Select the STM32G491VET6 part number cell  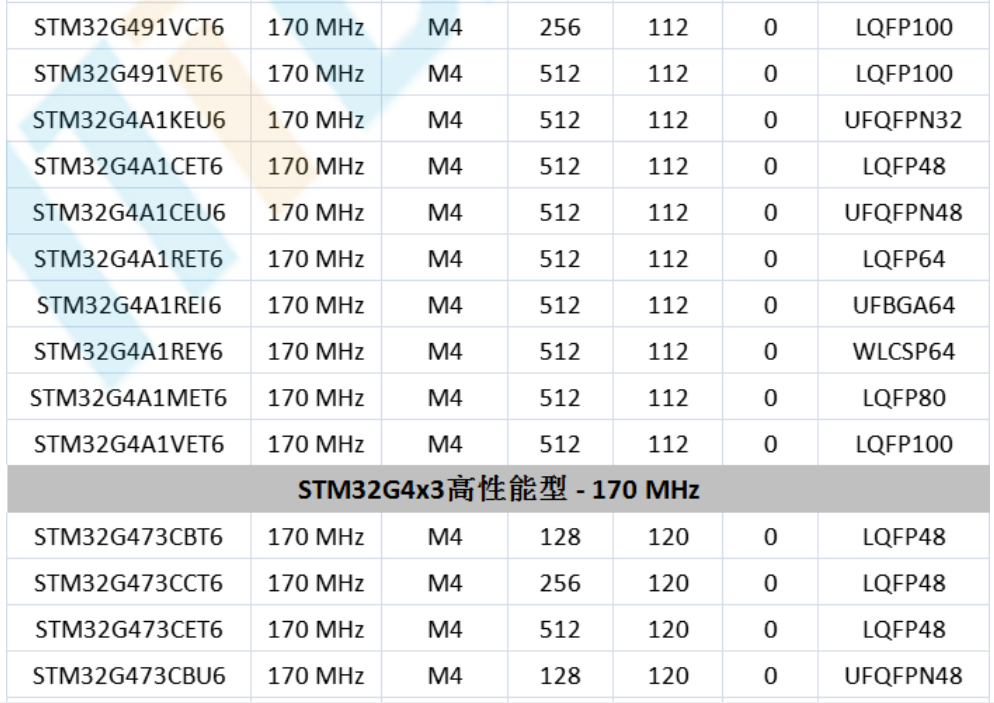pos(128,74)
